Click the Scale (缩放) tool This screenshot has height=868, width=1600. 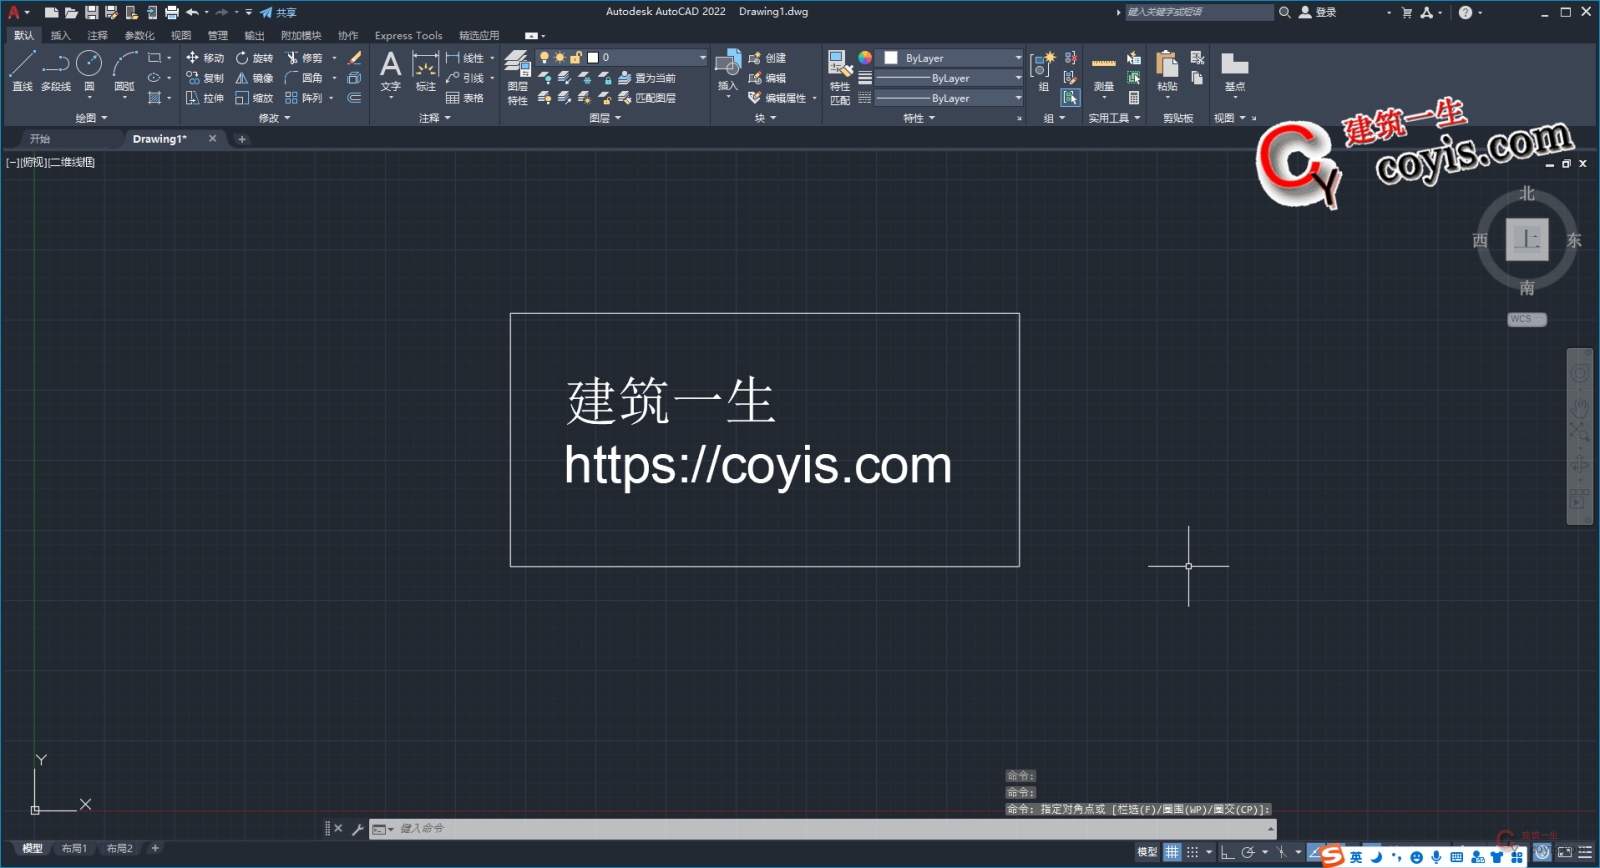click(x=254, y=98)
